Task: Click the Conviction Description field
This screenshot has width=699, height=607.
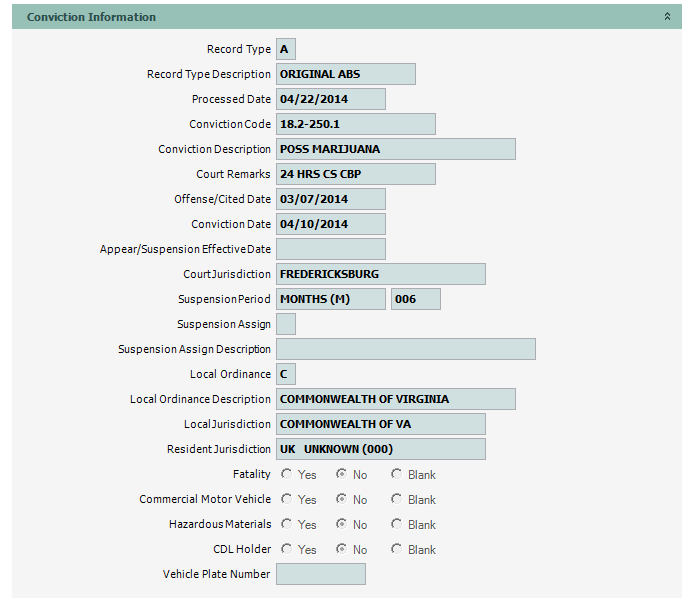Action: click(395, 149)
